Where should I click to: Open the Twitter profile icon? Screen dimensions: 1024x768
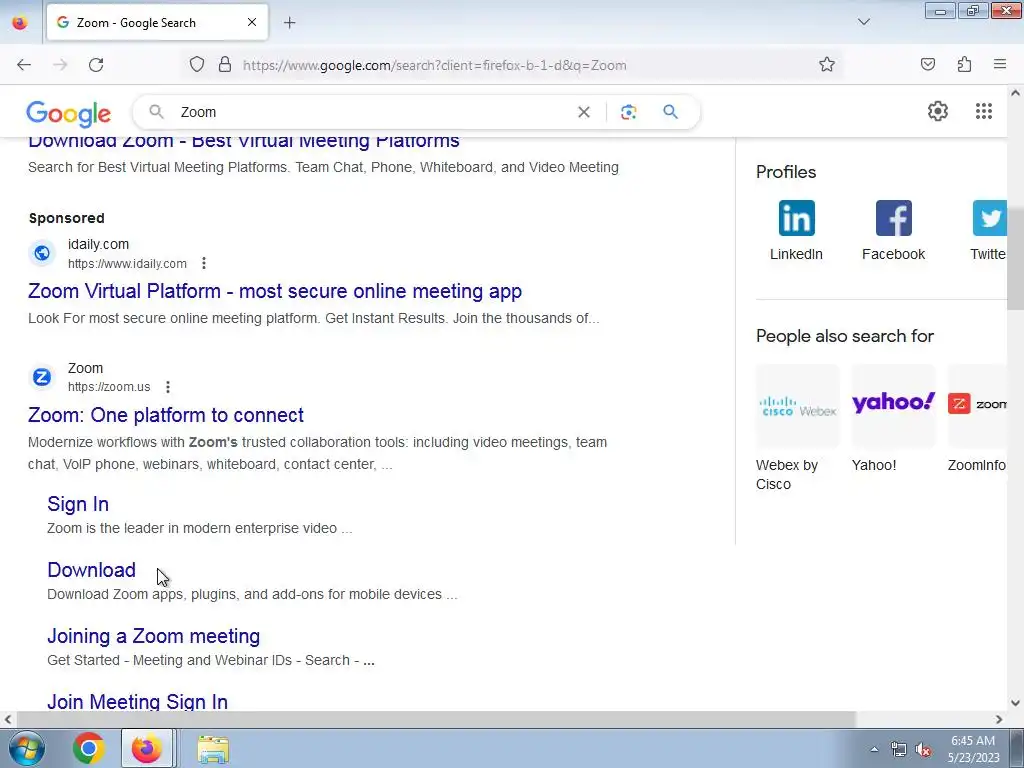point(989,218)
